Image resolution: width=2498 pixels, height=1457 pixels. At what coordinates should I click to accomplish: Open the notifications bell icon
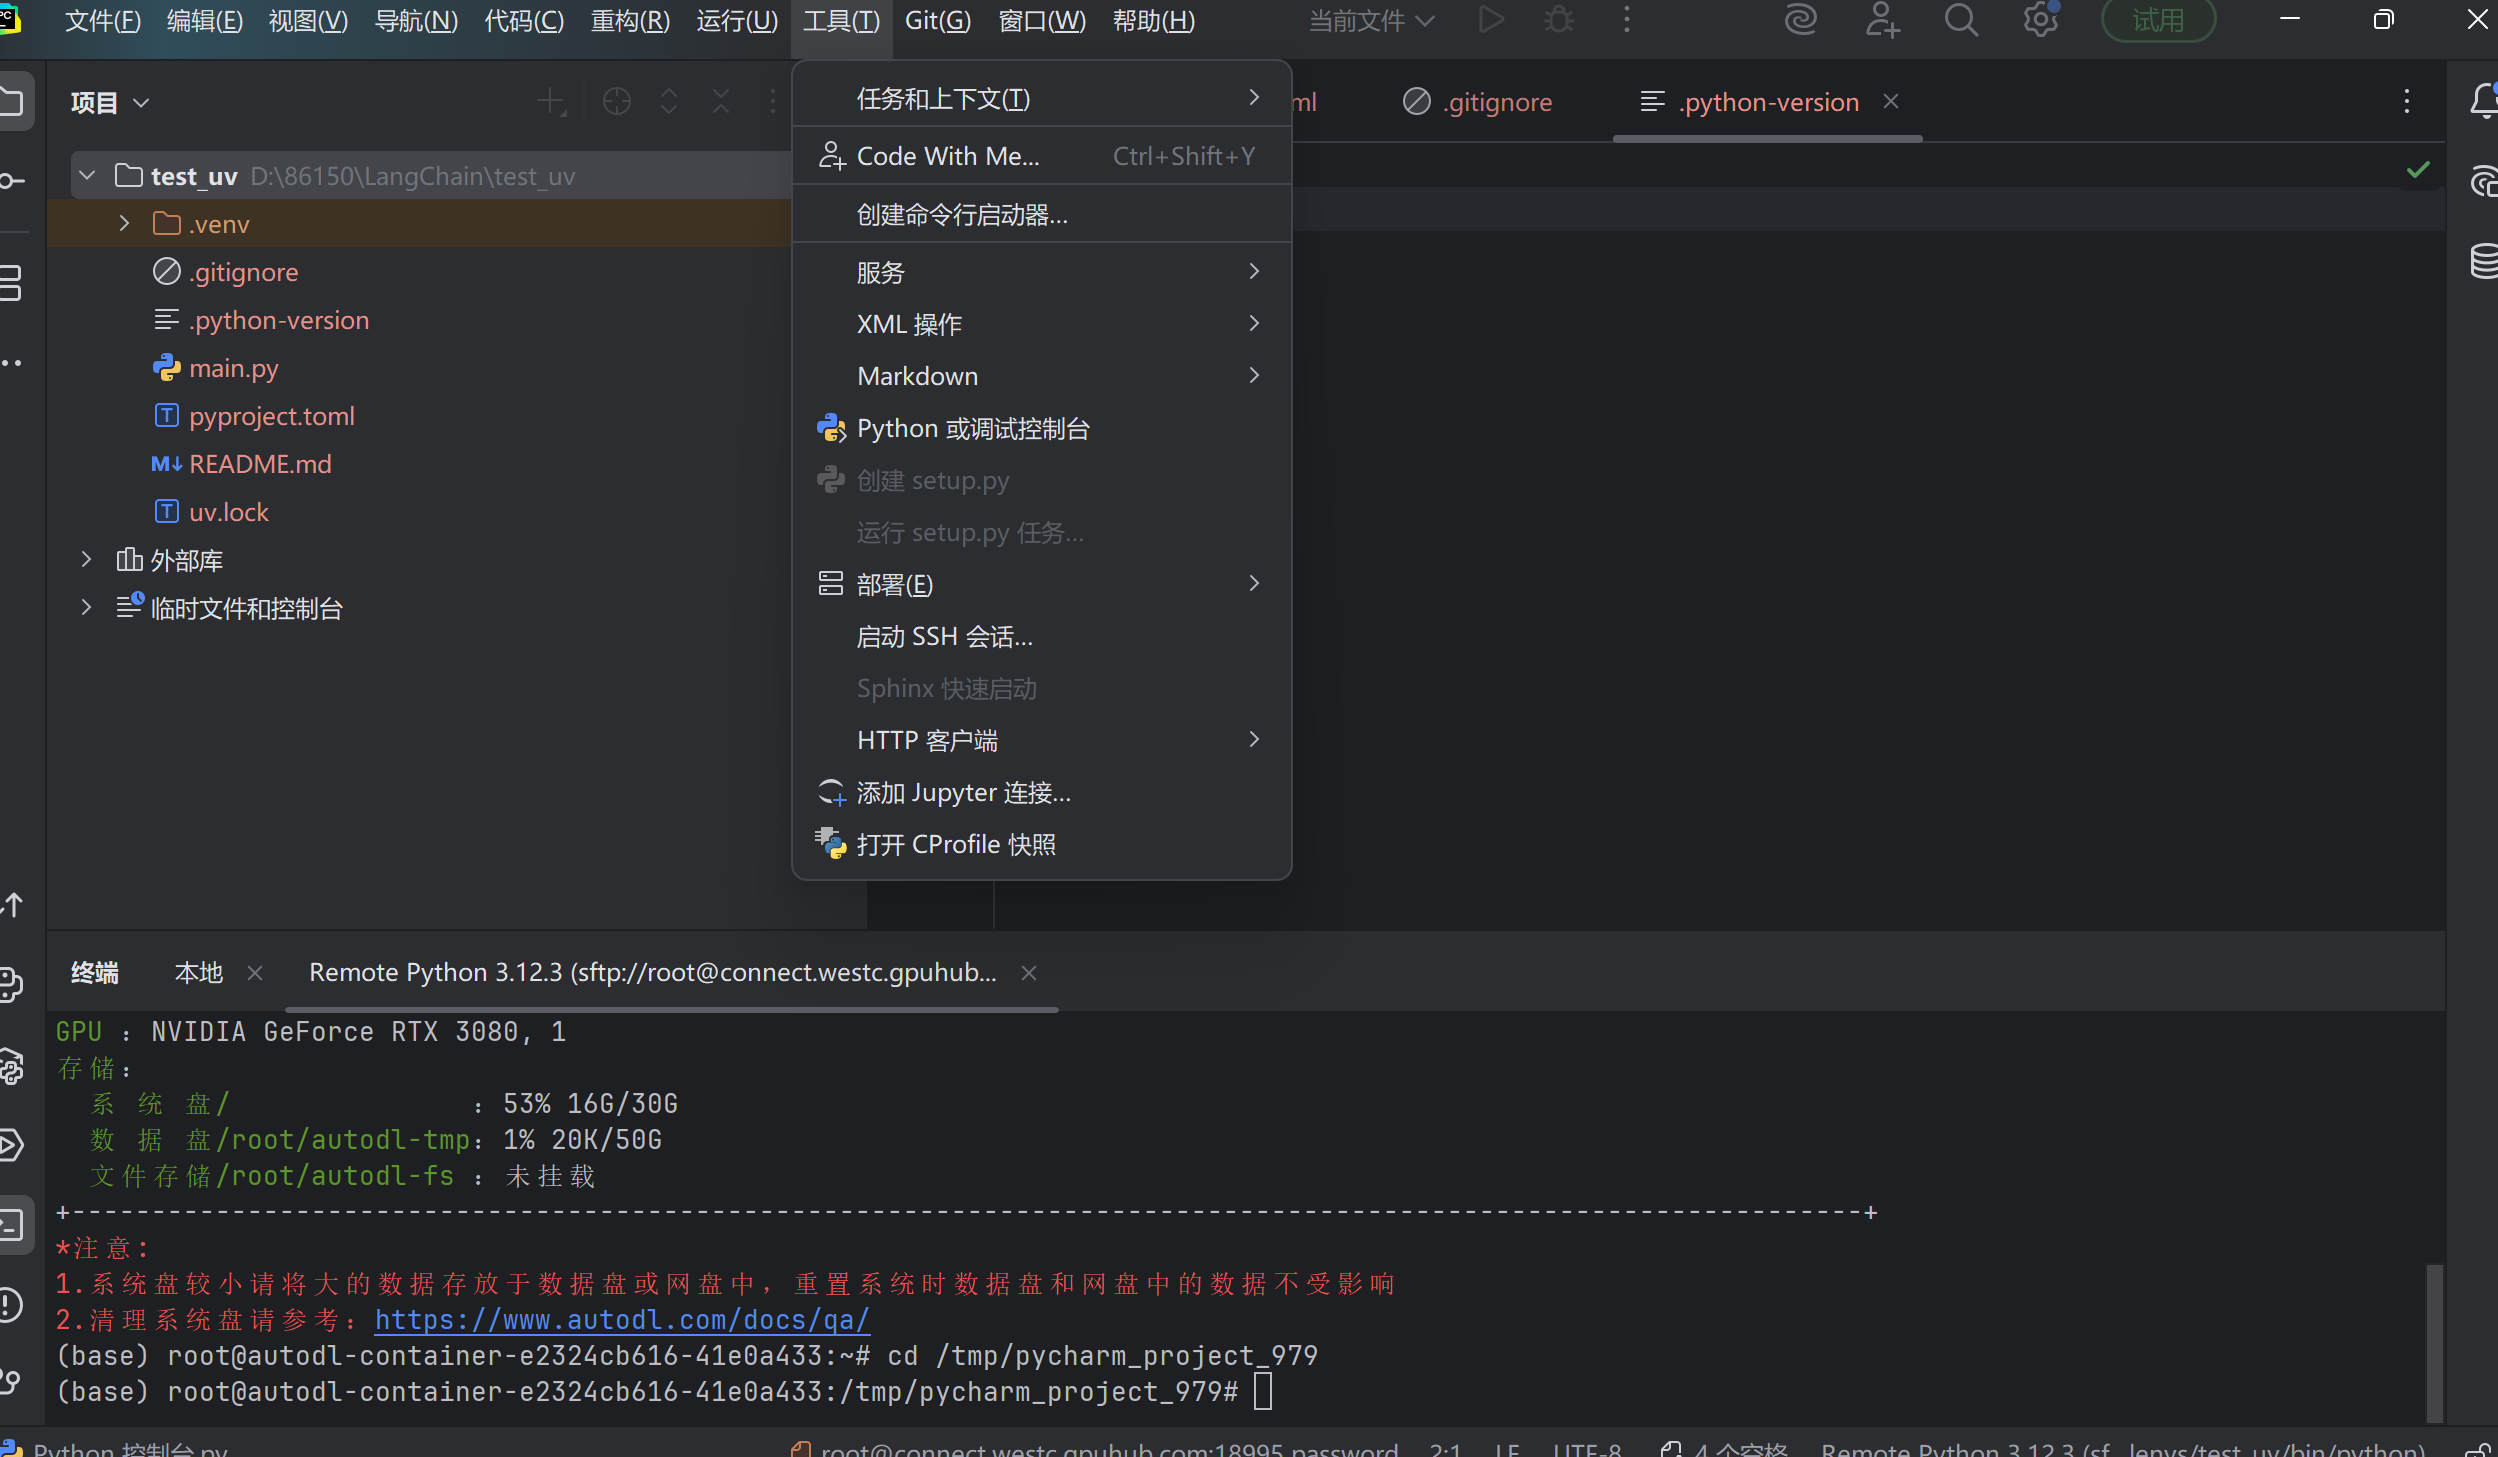coord(2483,101)
